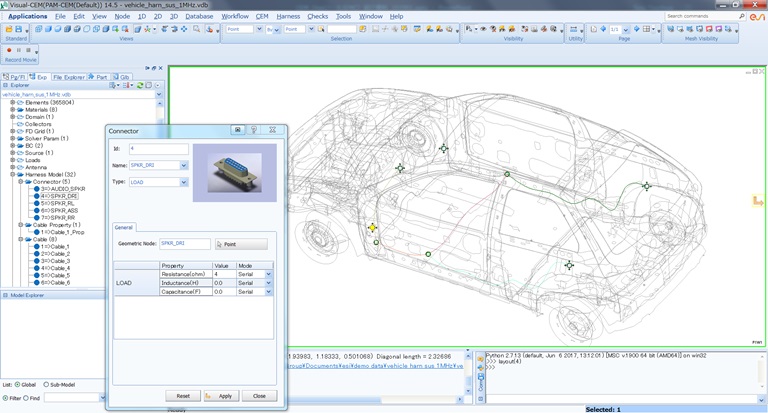768x413 pixels.
Task: Click the view axes triad icon in Views toolbar
Action: coord(147,29)
